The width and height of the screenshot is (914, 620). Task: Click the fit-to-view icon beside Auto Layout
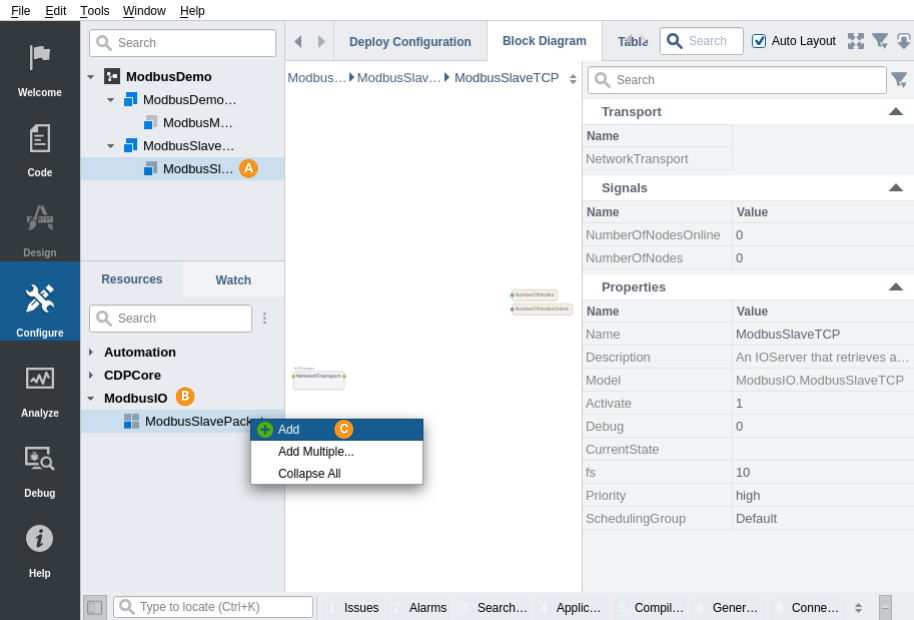pos(855,41)
